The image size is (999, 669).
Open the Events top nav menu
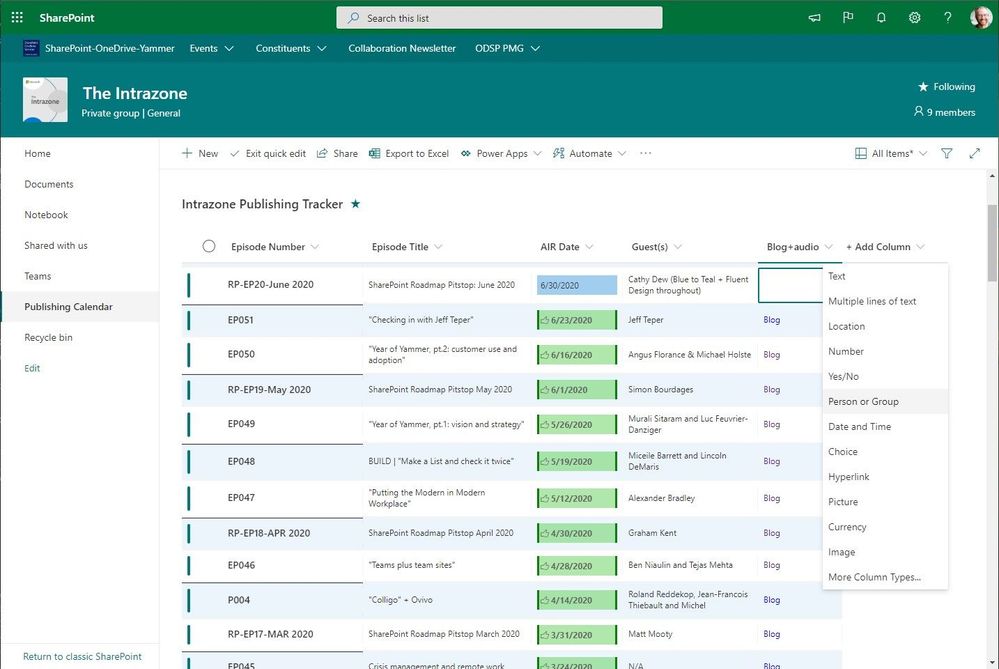point(212,48)
